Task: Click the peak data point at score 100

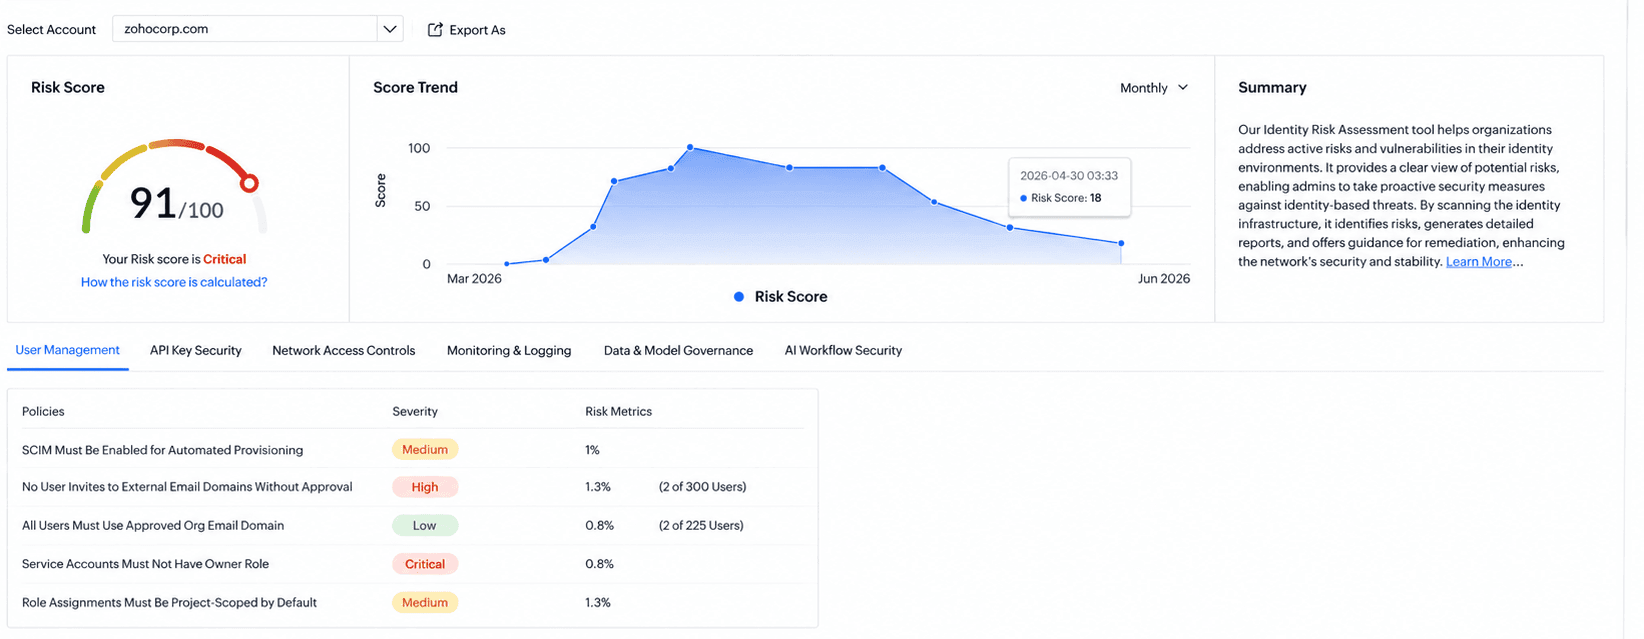Action: click(690, 147)
